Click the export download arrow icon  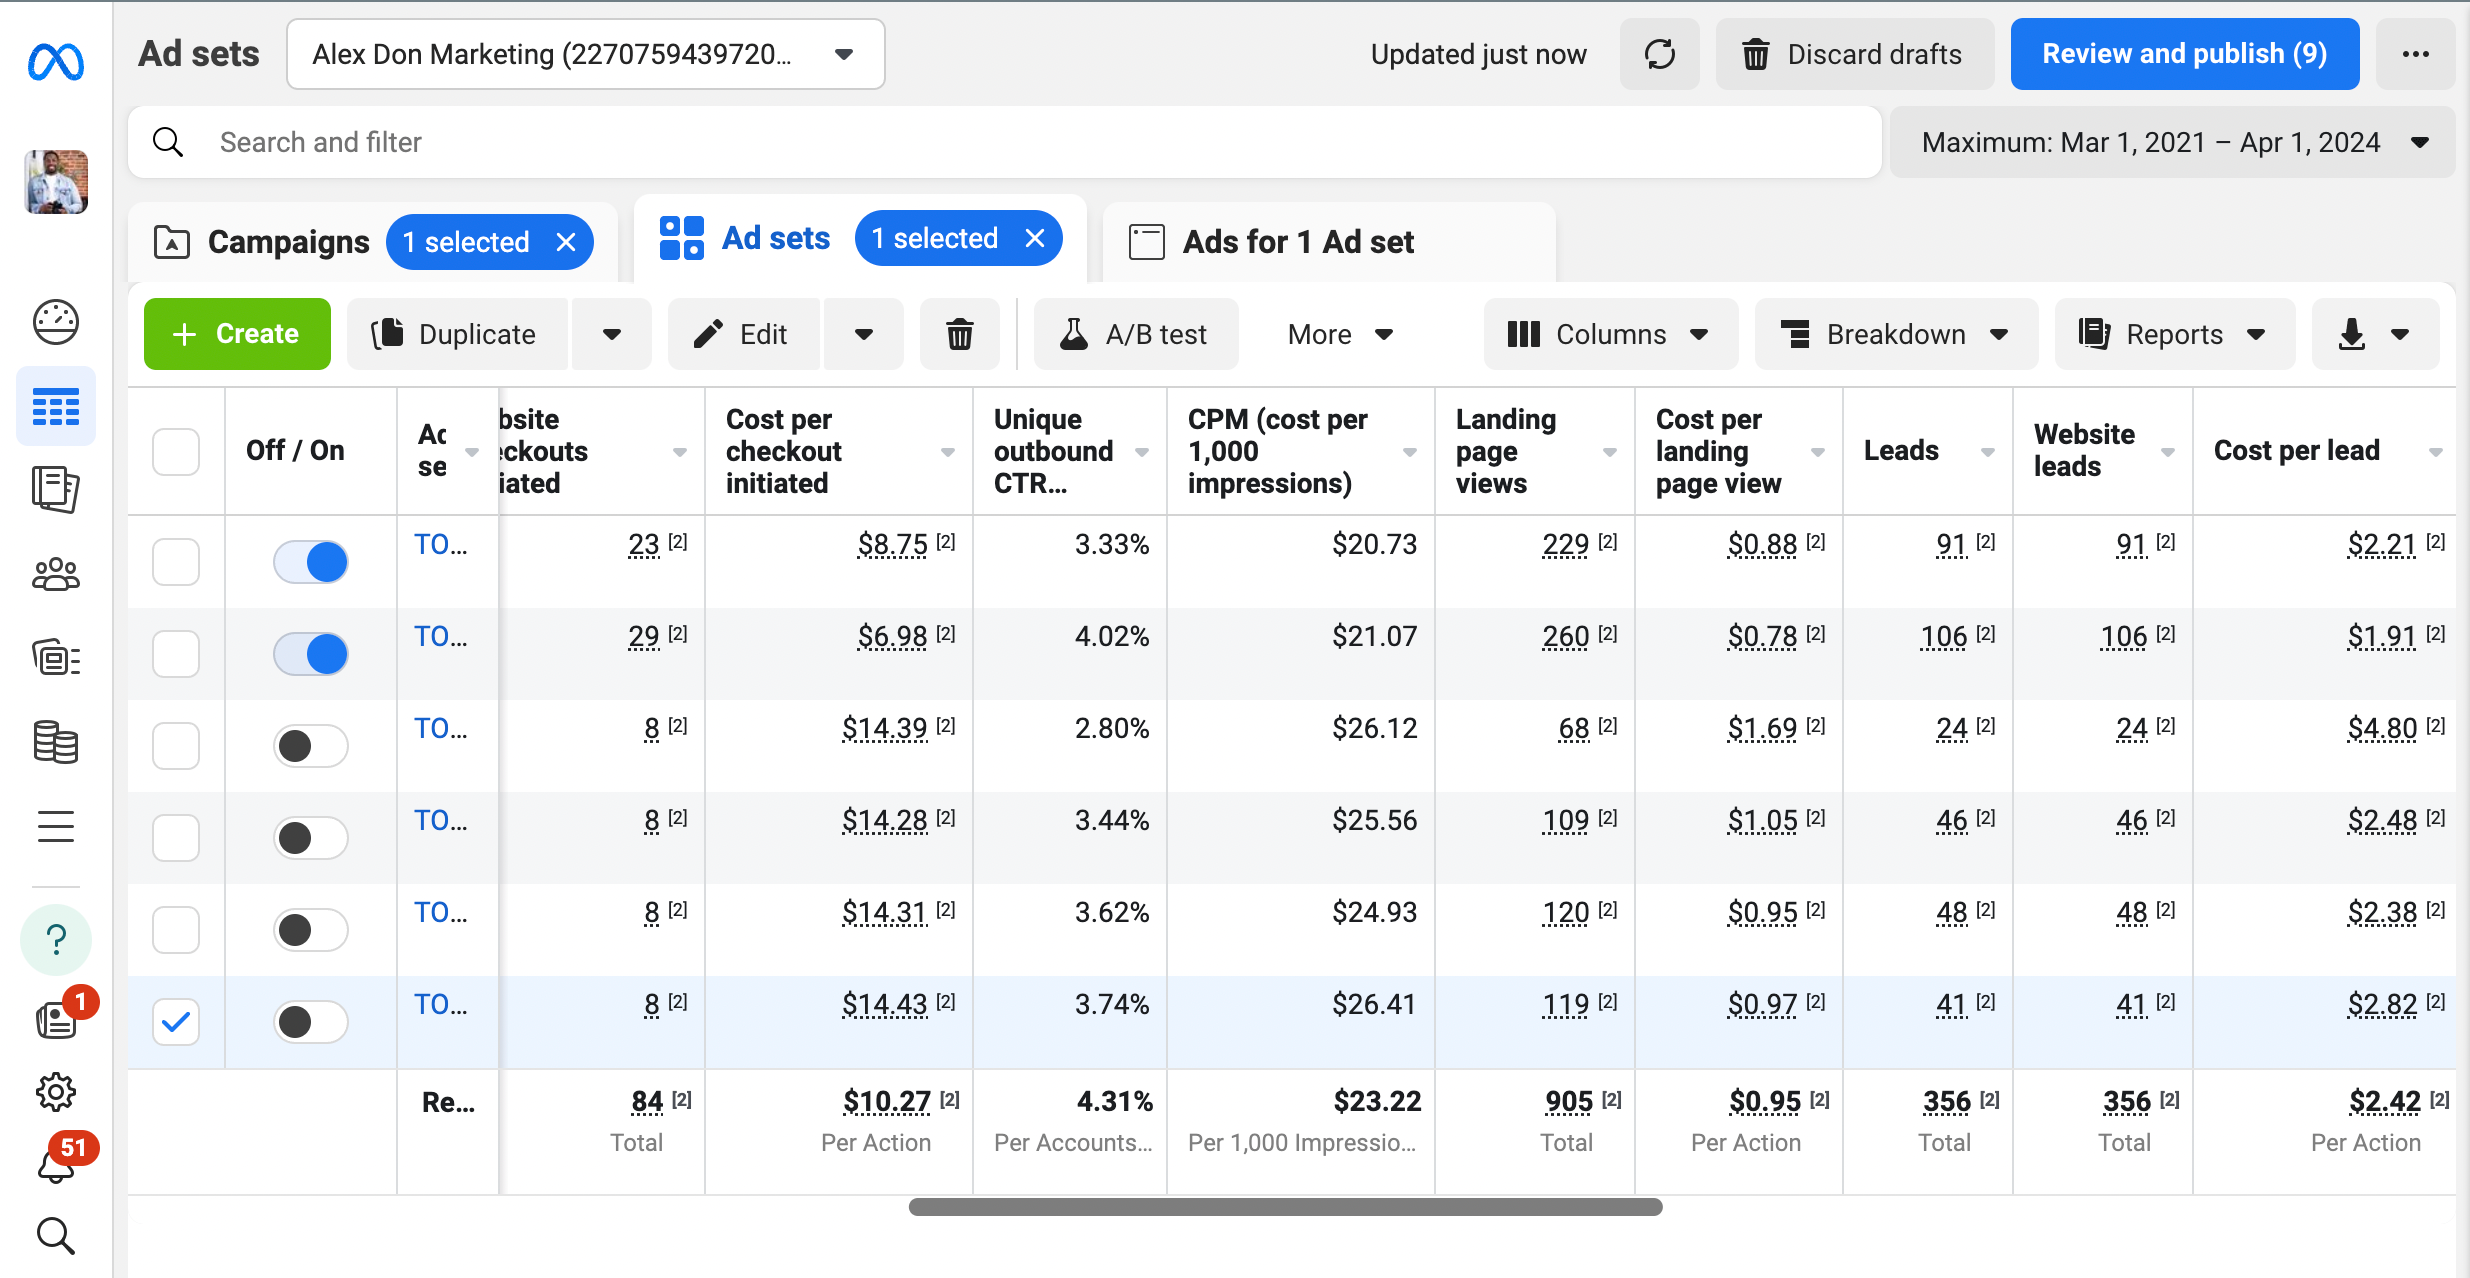pyautogui.click(x=2352, y=334)
